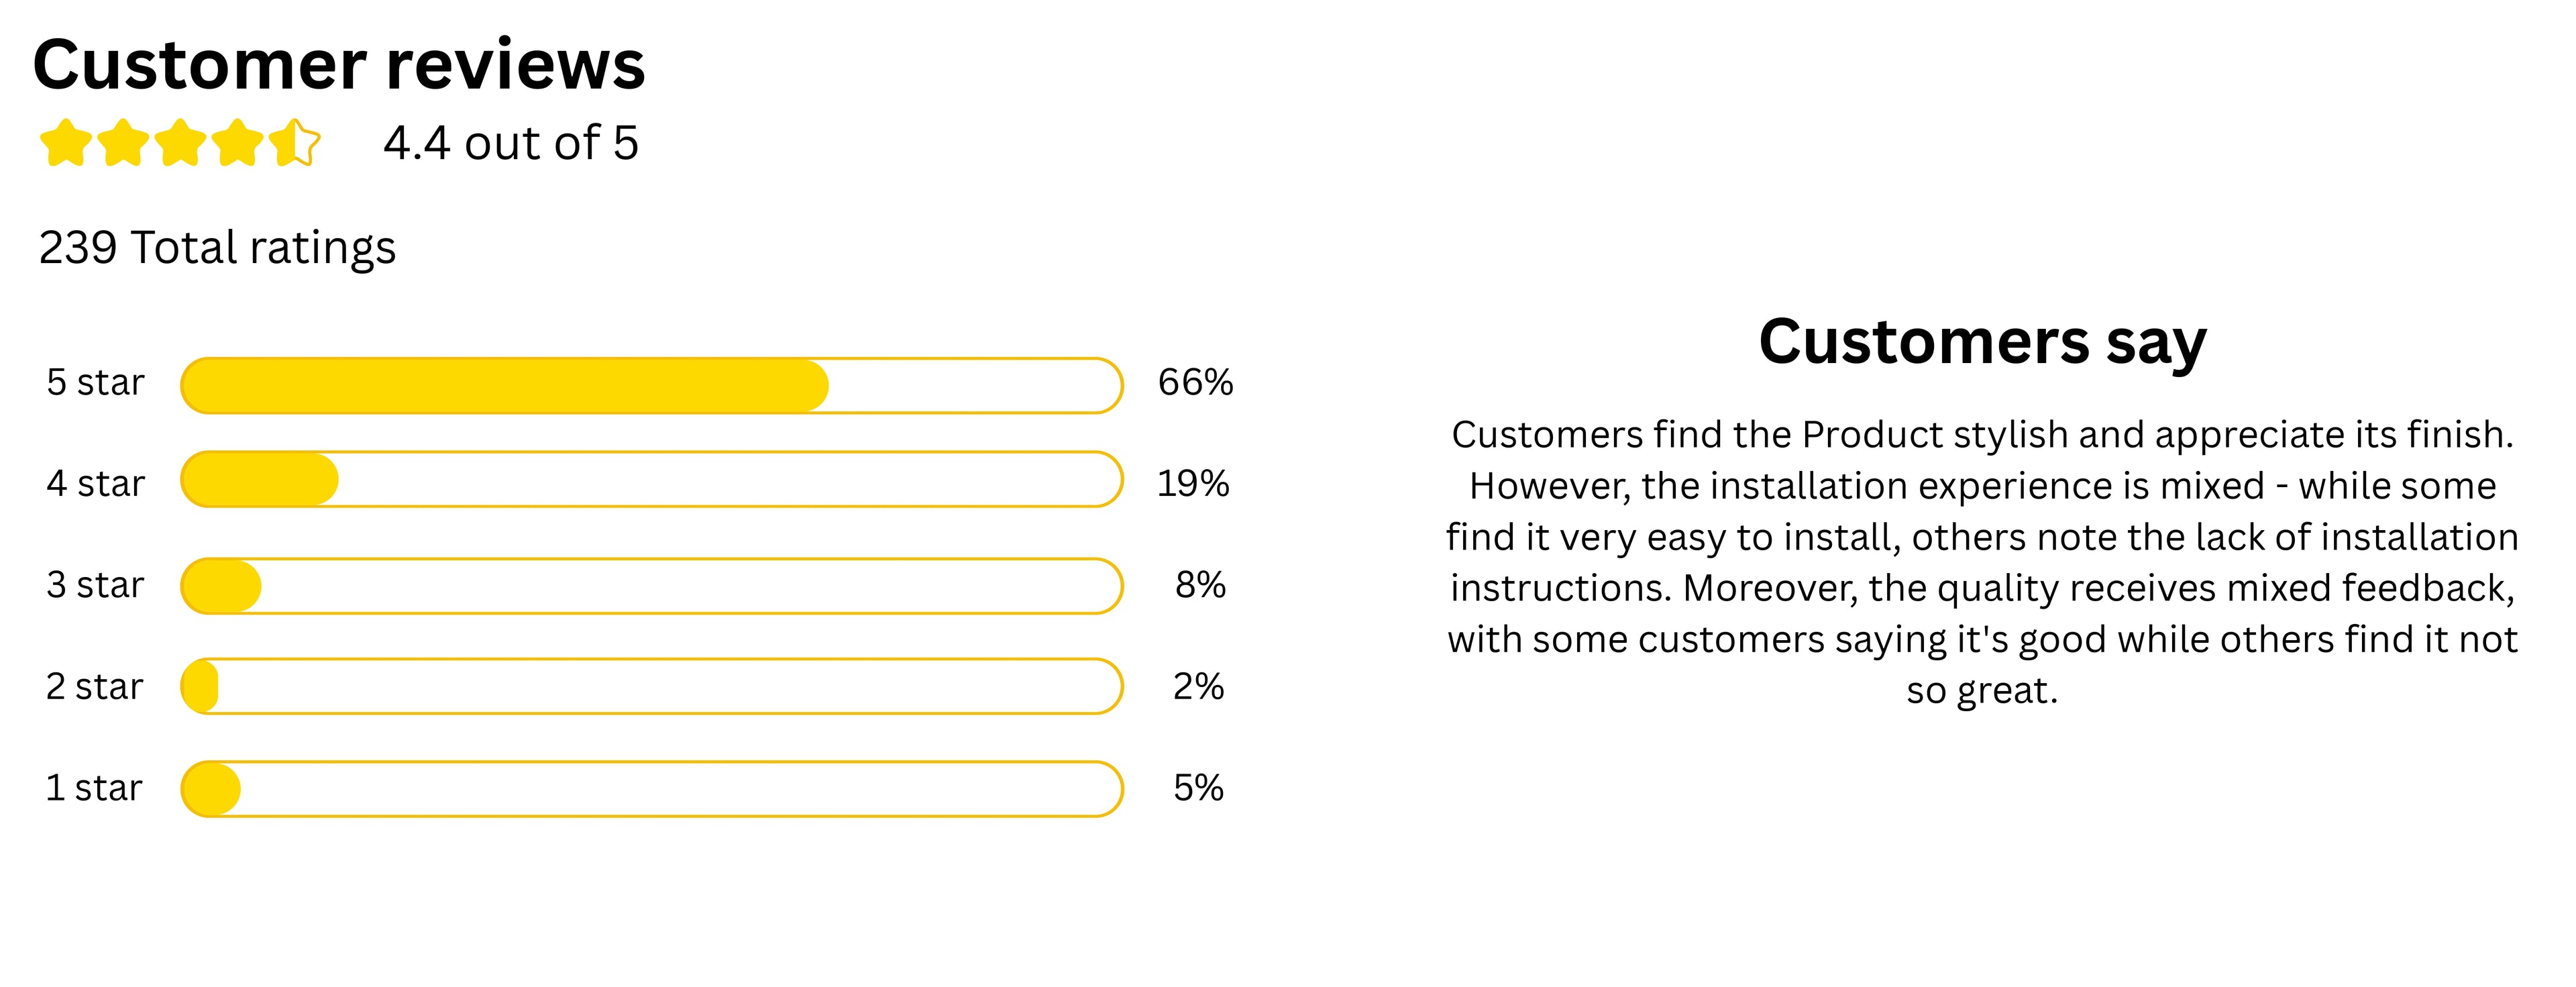Click the 3 star rating progress bar
The height and width of the screenshot is (987, 2576).
pos(651,586)
